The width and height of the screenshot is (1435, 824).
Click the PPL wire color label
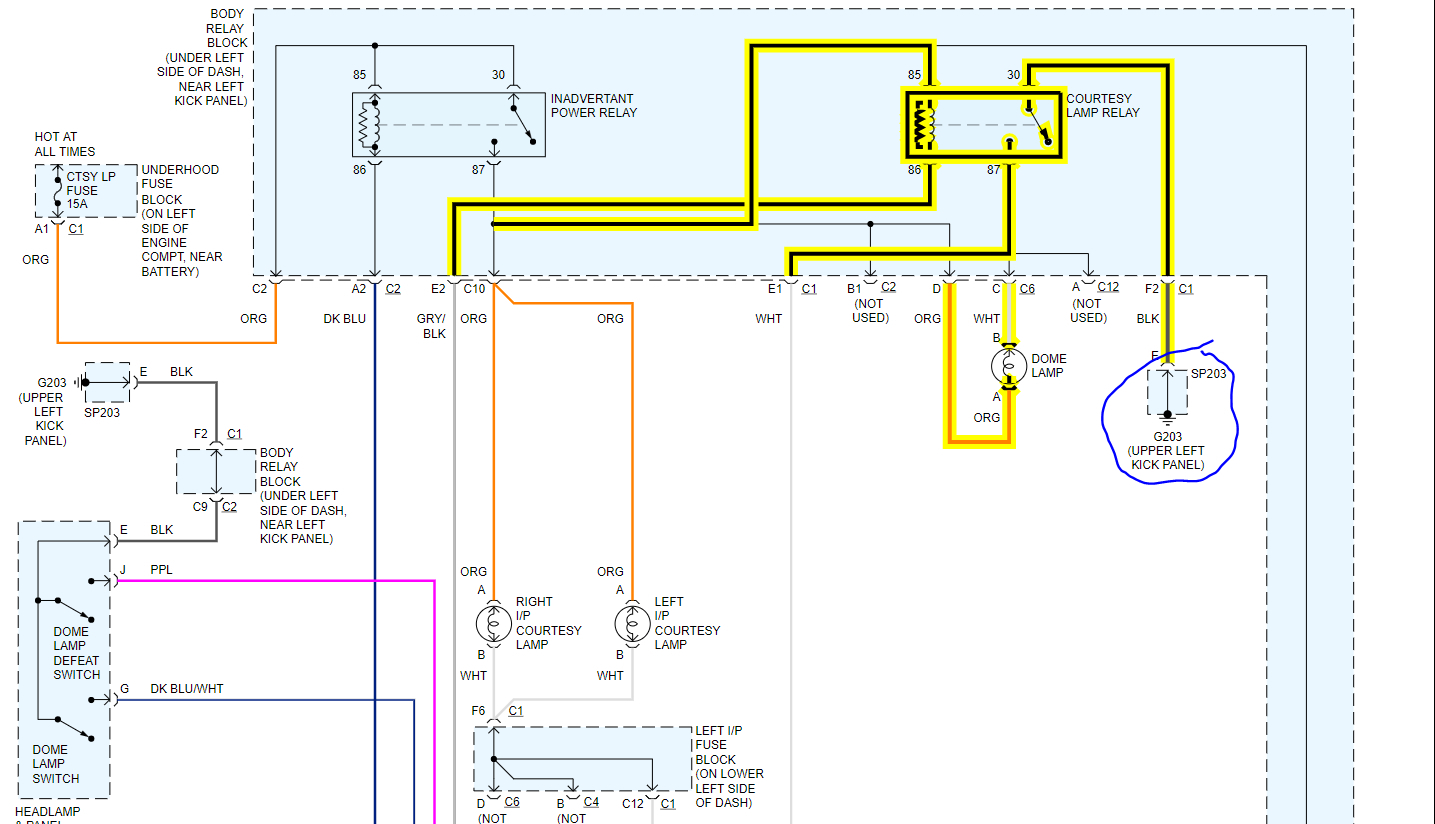click(161, 570)
